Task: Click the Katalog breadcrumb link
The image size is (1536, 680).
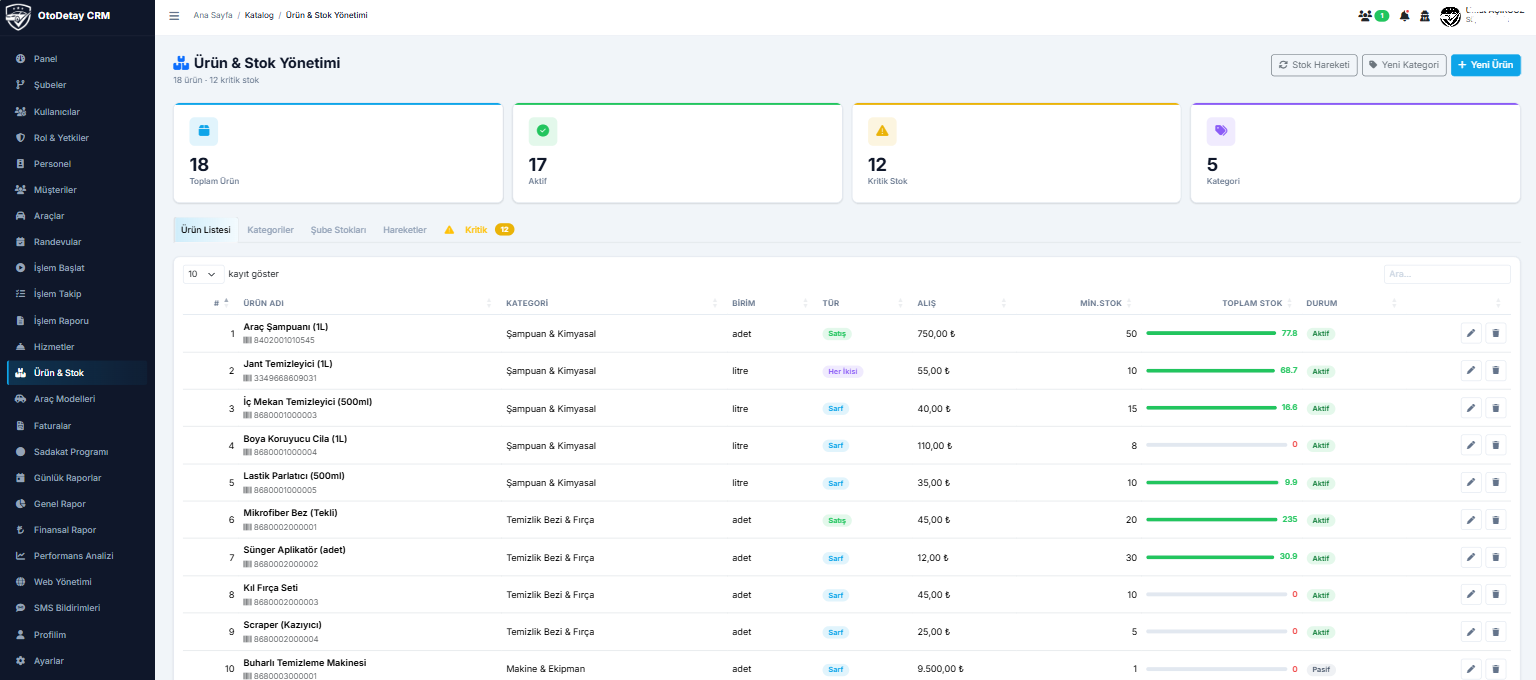Action: [x=259, y=16]
